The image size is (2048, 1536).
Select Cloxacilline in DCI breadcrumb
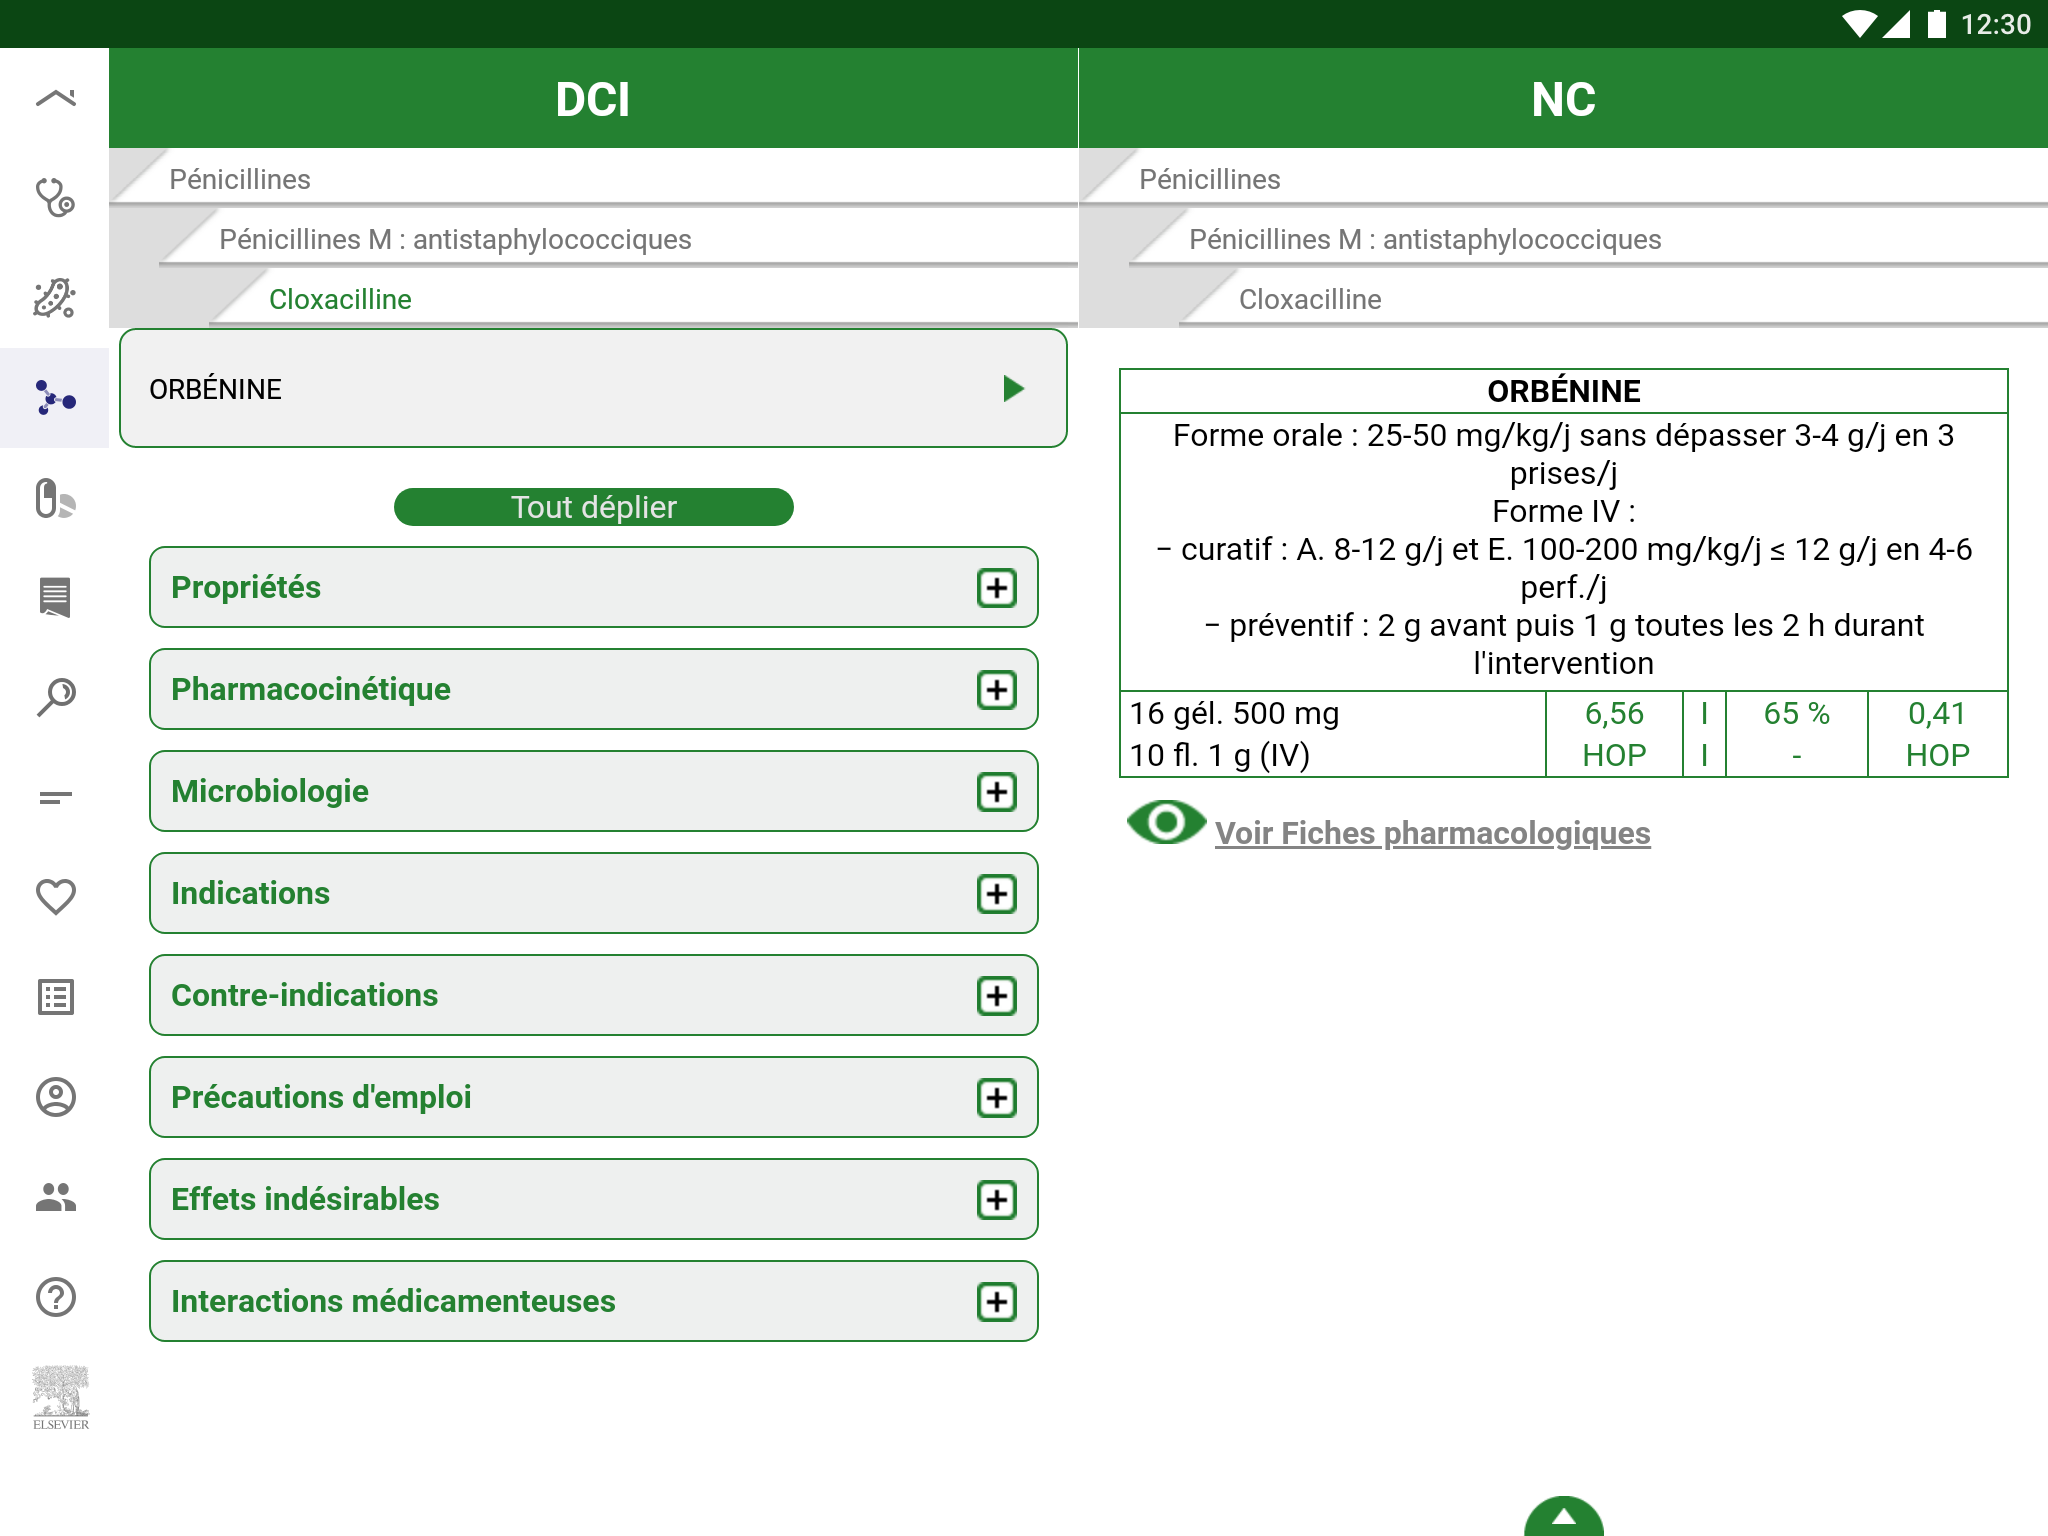pyautogui.click(x=340, y=299)
